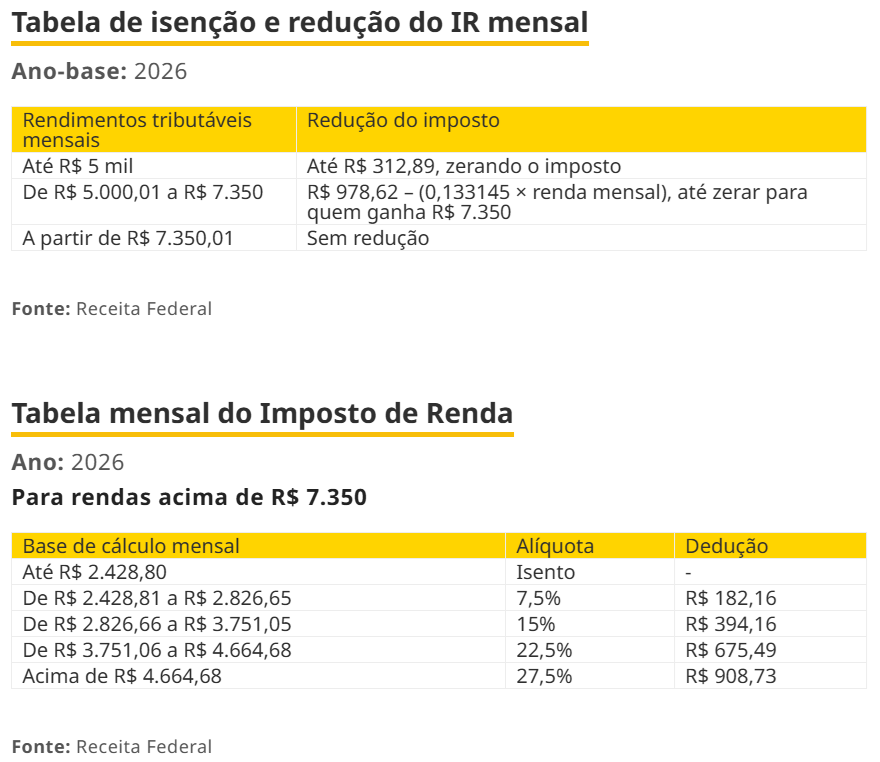Click the 'Até R$ 312,89, zerando o imposto' cell
This screenshot has width=880, height=762.
tap(464, 166)
